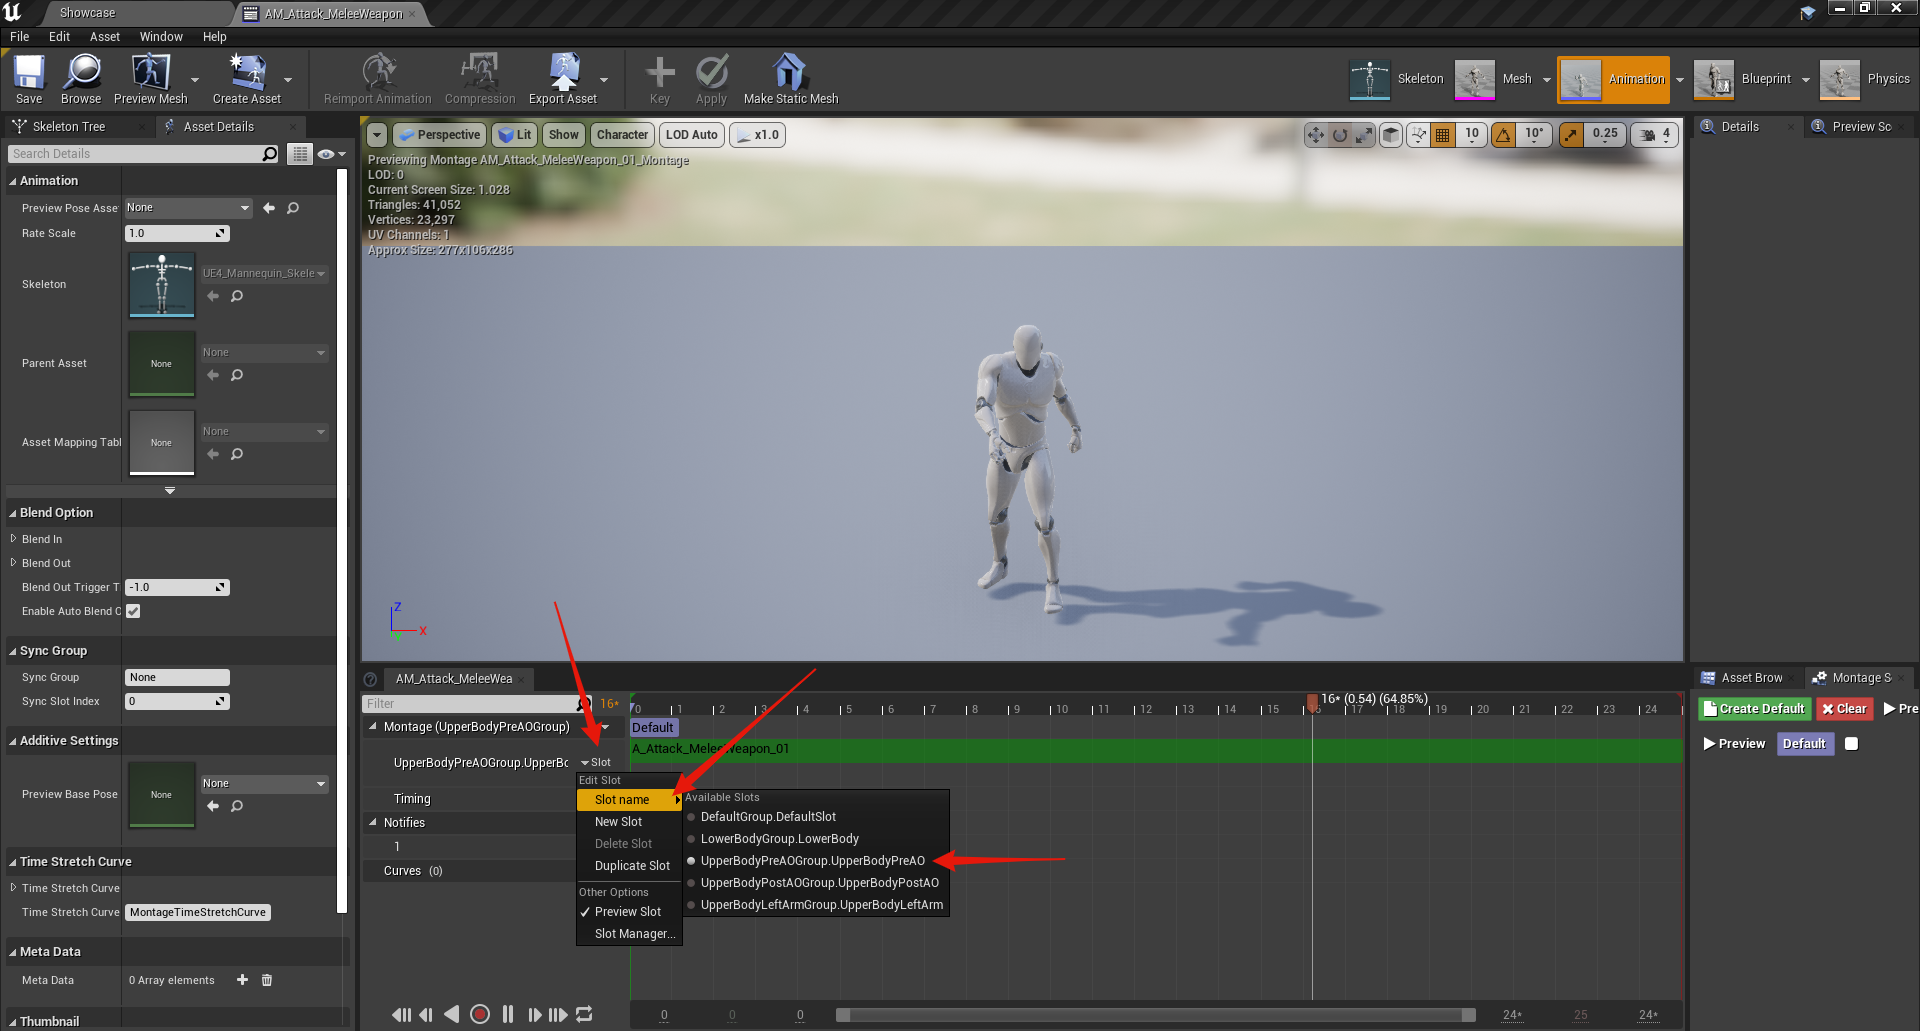Viewport: 1920px width, 1031px height.
Task: Click the Create Default button
Action: coord(1755,709)
